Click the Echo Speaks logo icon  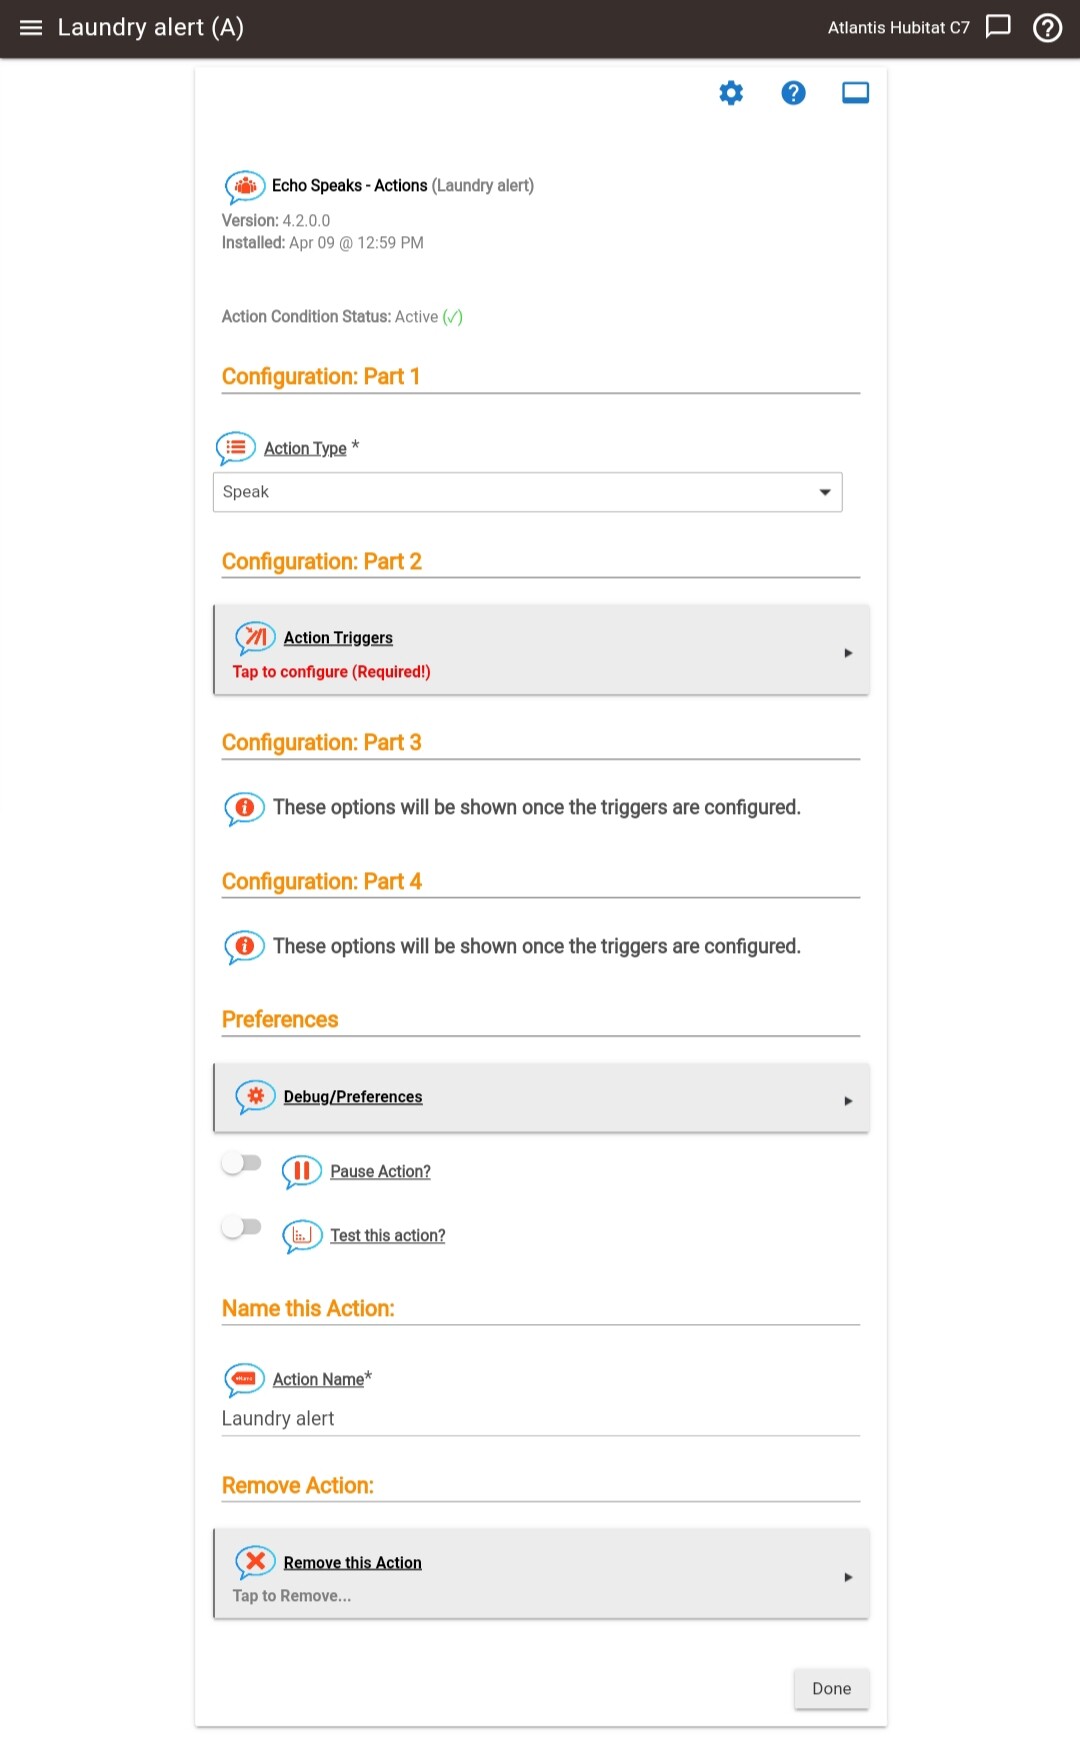pos(245,187)
